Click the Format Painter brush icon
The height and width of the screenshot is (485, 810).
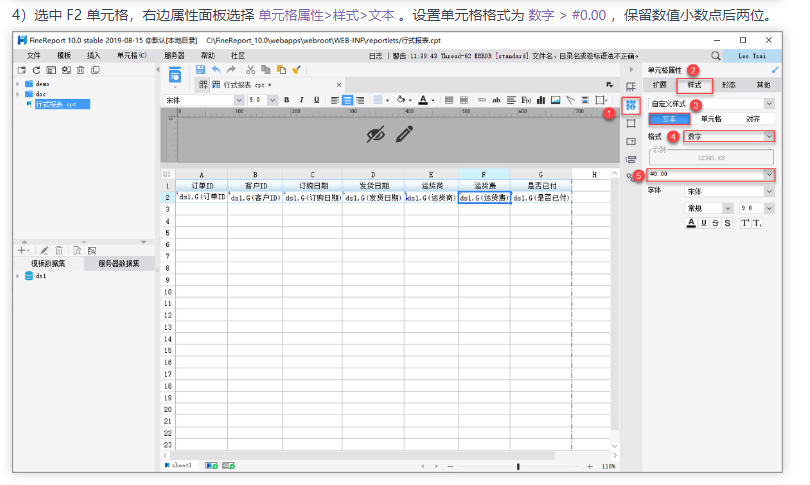click(x=296, y=70)
